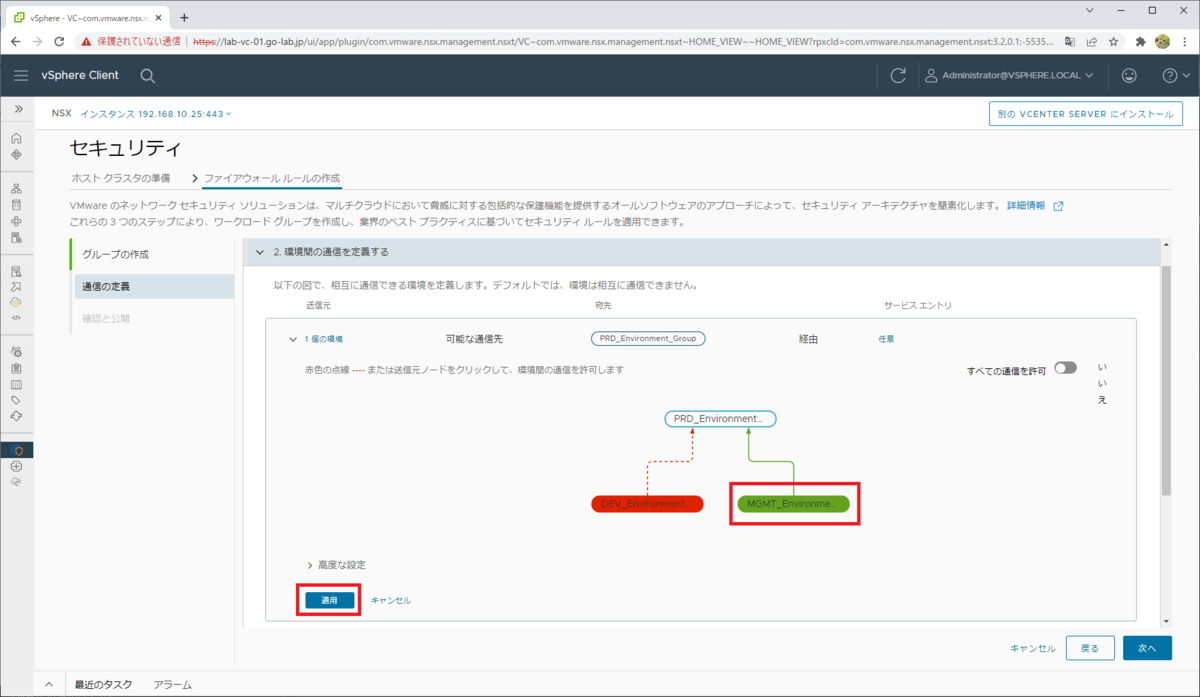Open Policies and Profiles sidebar icon
This screenshot has width=1200, height=697.
point(16,271)
